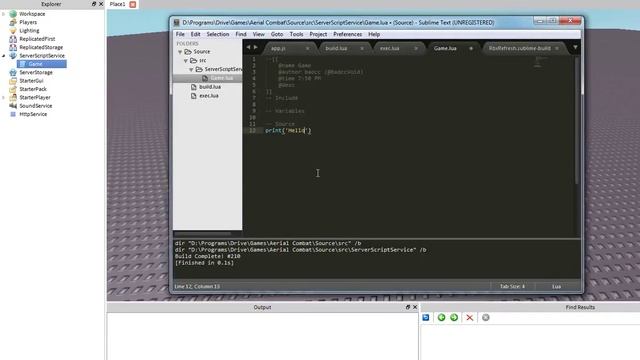Click the HttpService icon in Explorer
This screenshot has width=640, height=360.
coord(13,114)
